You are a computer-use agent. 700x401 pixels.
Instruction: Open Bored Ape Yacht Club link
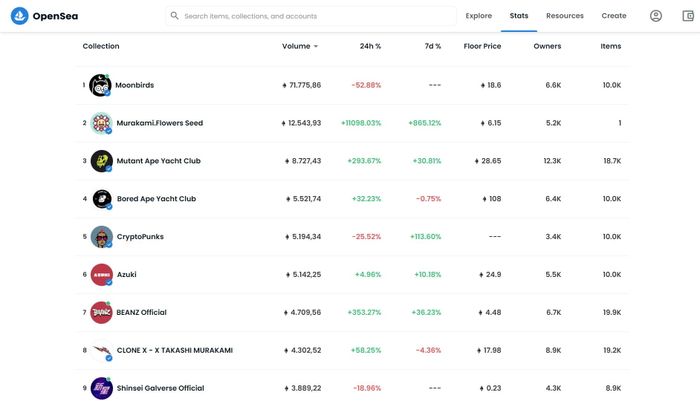click(x=156, y=199)
